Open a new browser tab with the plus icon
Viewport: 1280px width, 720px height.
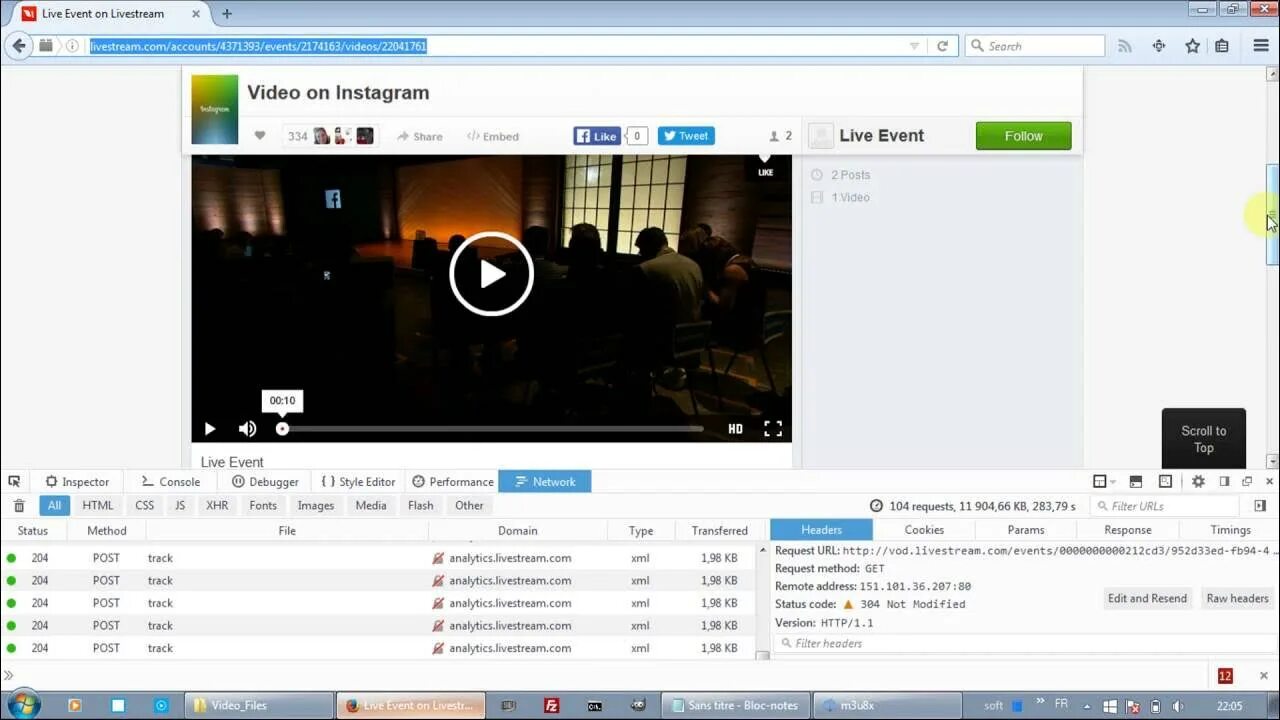point(227,14)
